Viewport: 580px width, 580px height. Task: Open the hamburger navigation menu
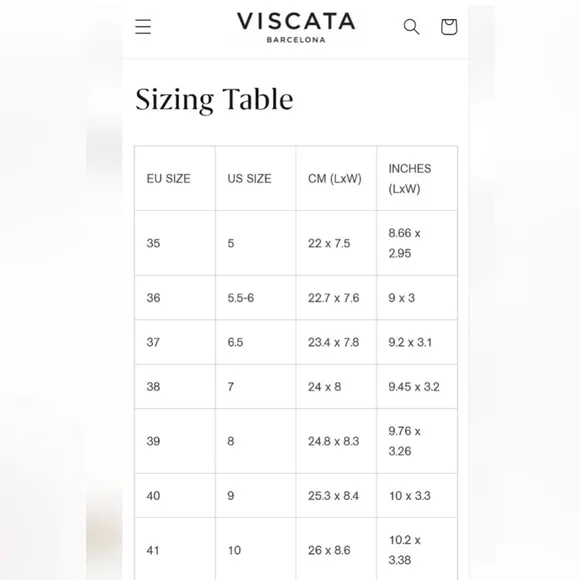click(x=143, y=27)
